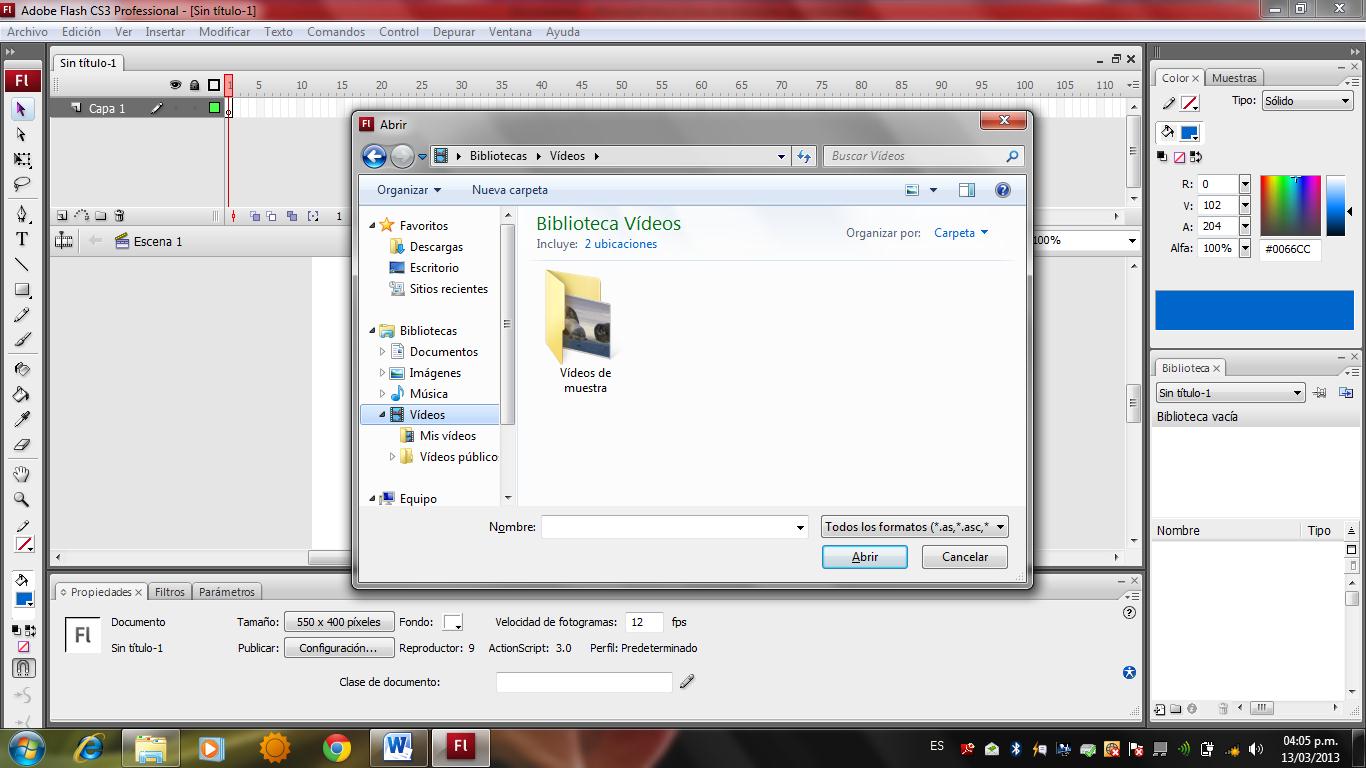Open the Modificar menu
Viewport: 1366px width, 768px height.
(x=224, y=31)
